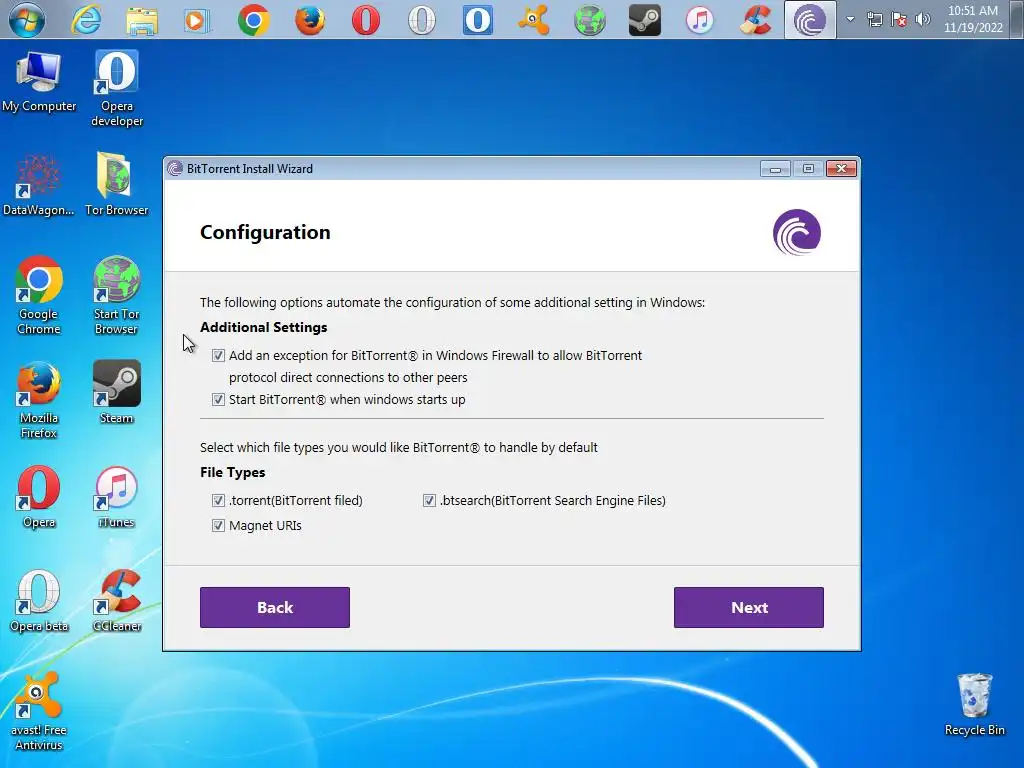Open avast antivirus taskbar icon

[534, 20]
